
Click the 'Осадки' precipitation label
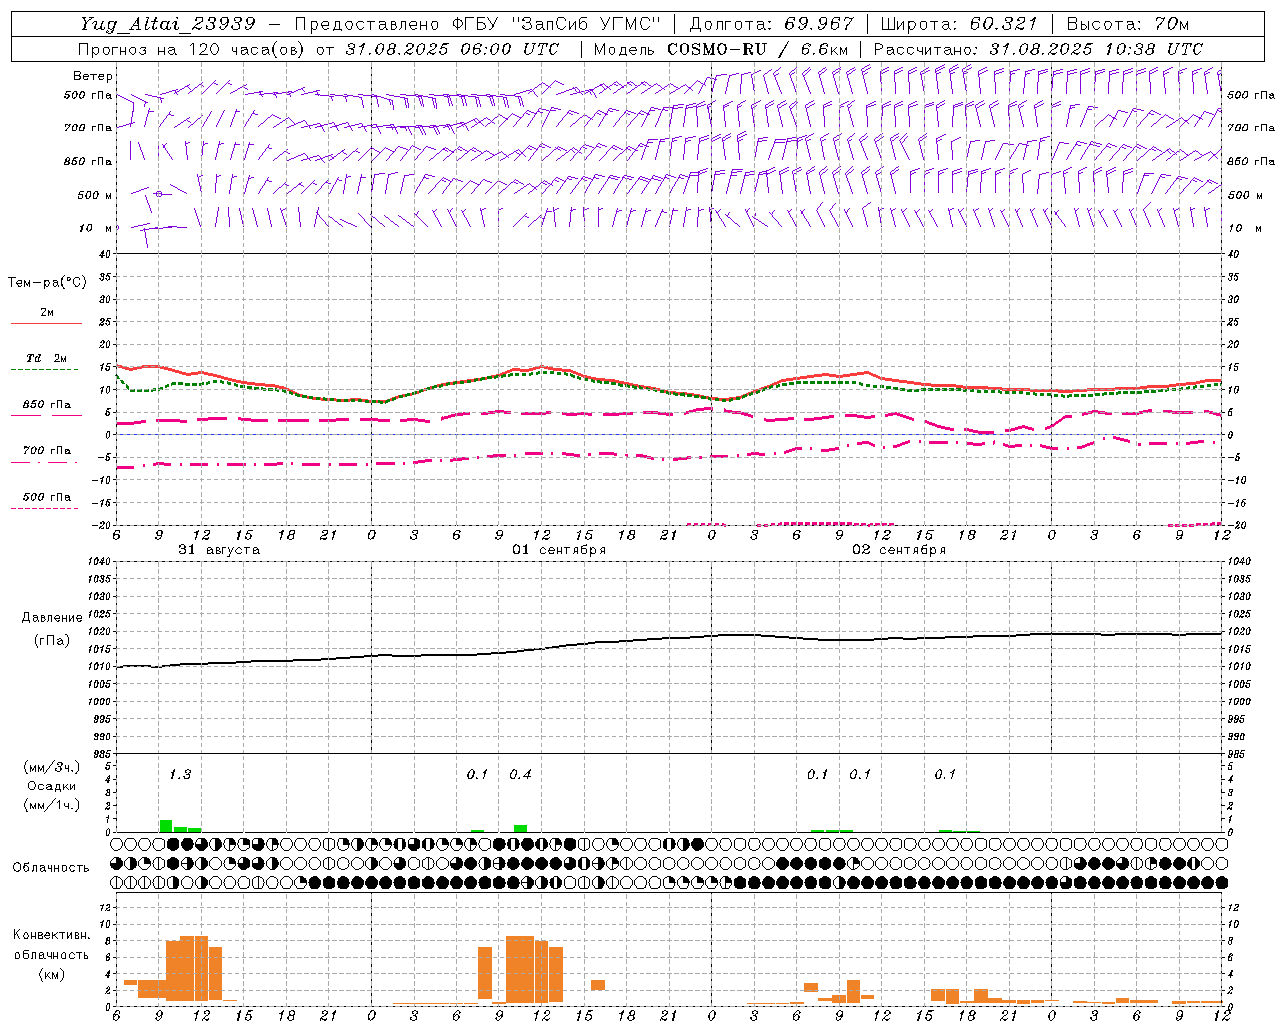[x=51, y=786]
